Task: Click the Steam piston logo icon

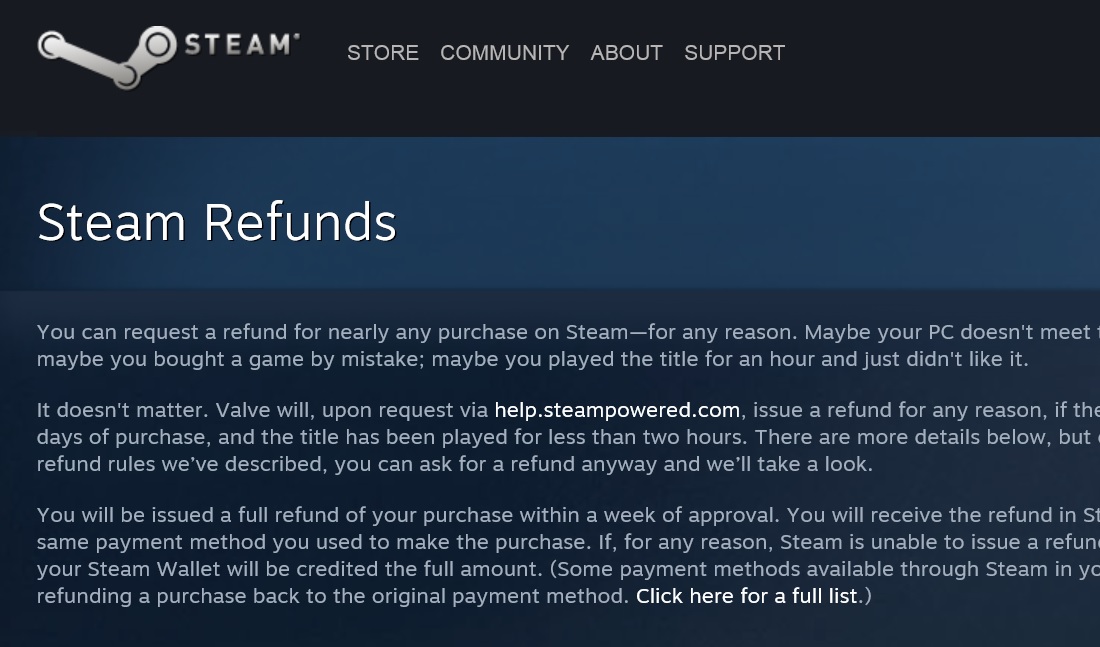Action: pos(106,58)
